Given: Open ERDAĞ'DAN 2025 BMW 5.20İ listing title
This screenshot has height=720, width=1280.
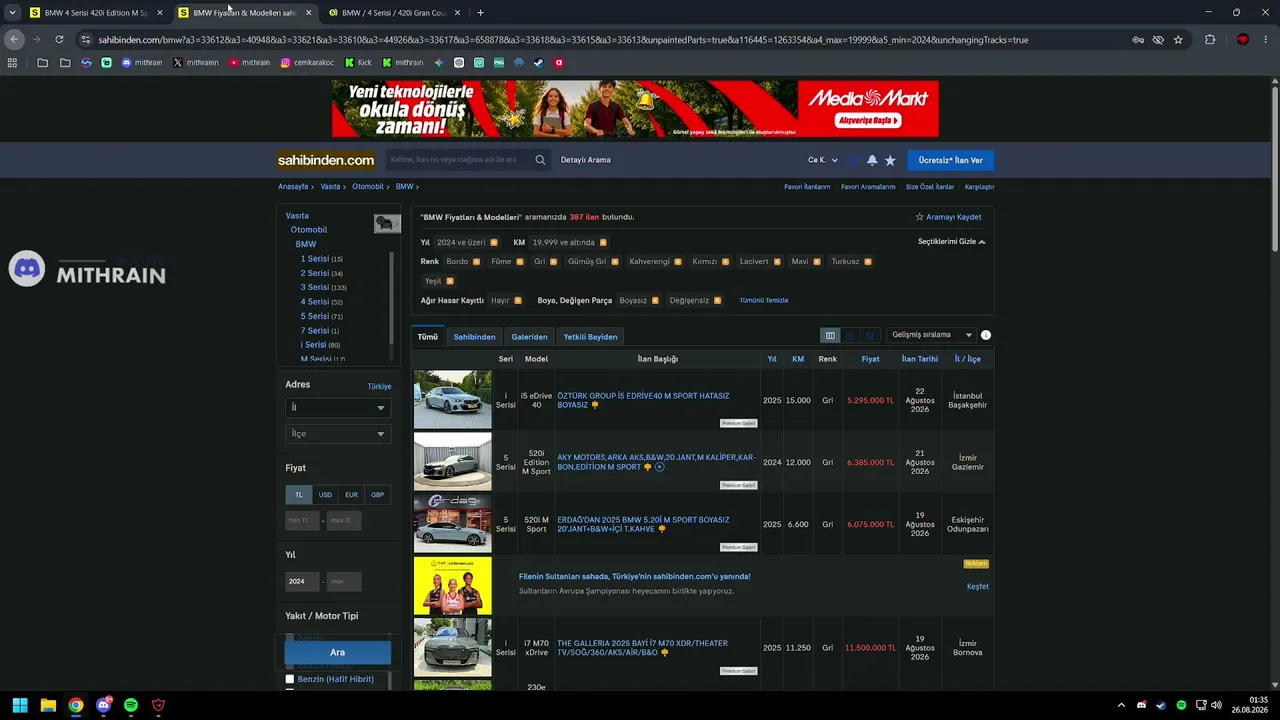Looking at the screenshot, I should [x=643, y=524].
